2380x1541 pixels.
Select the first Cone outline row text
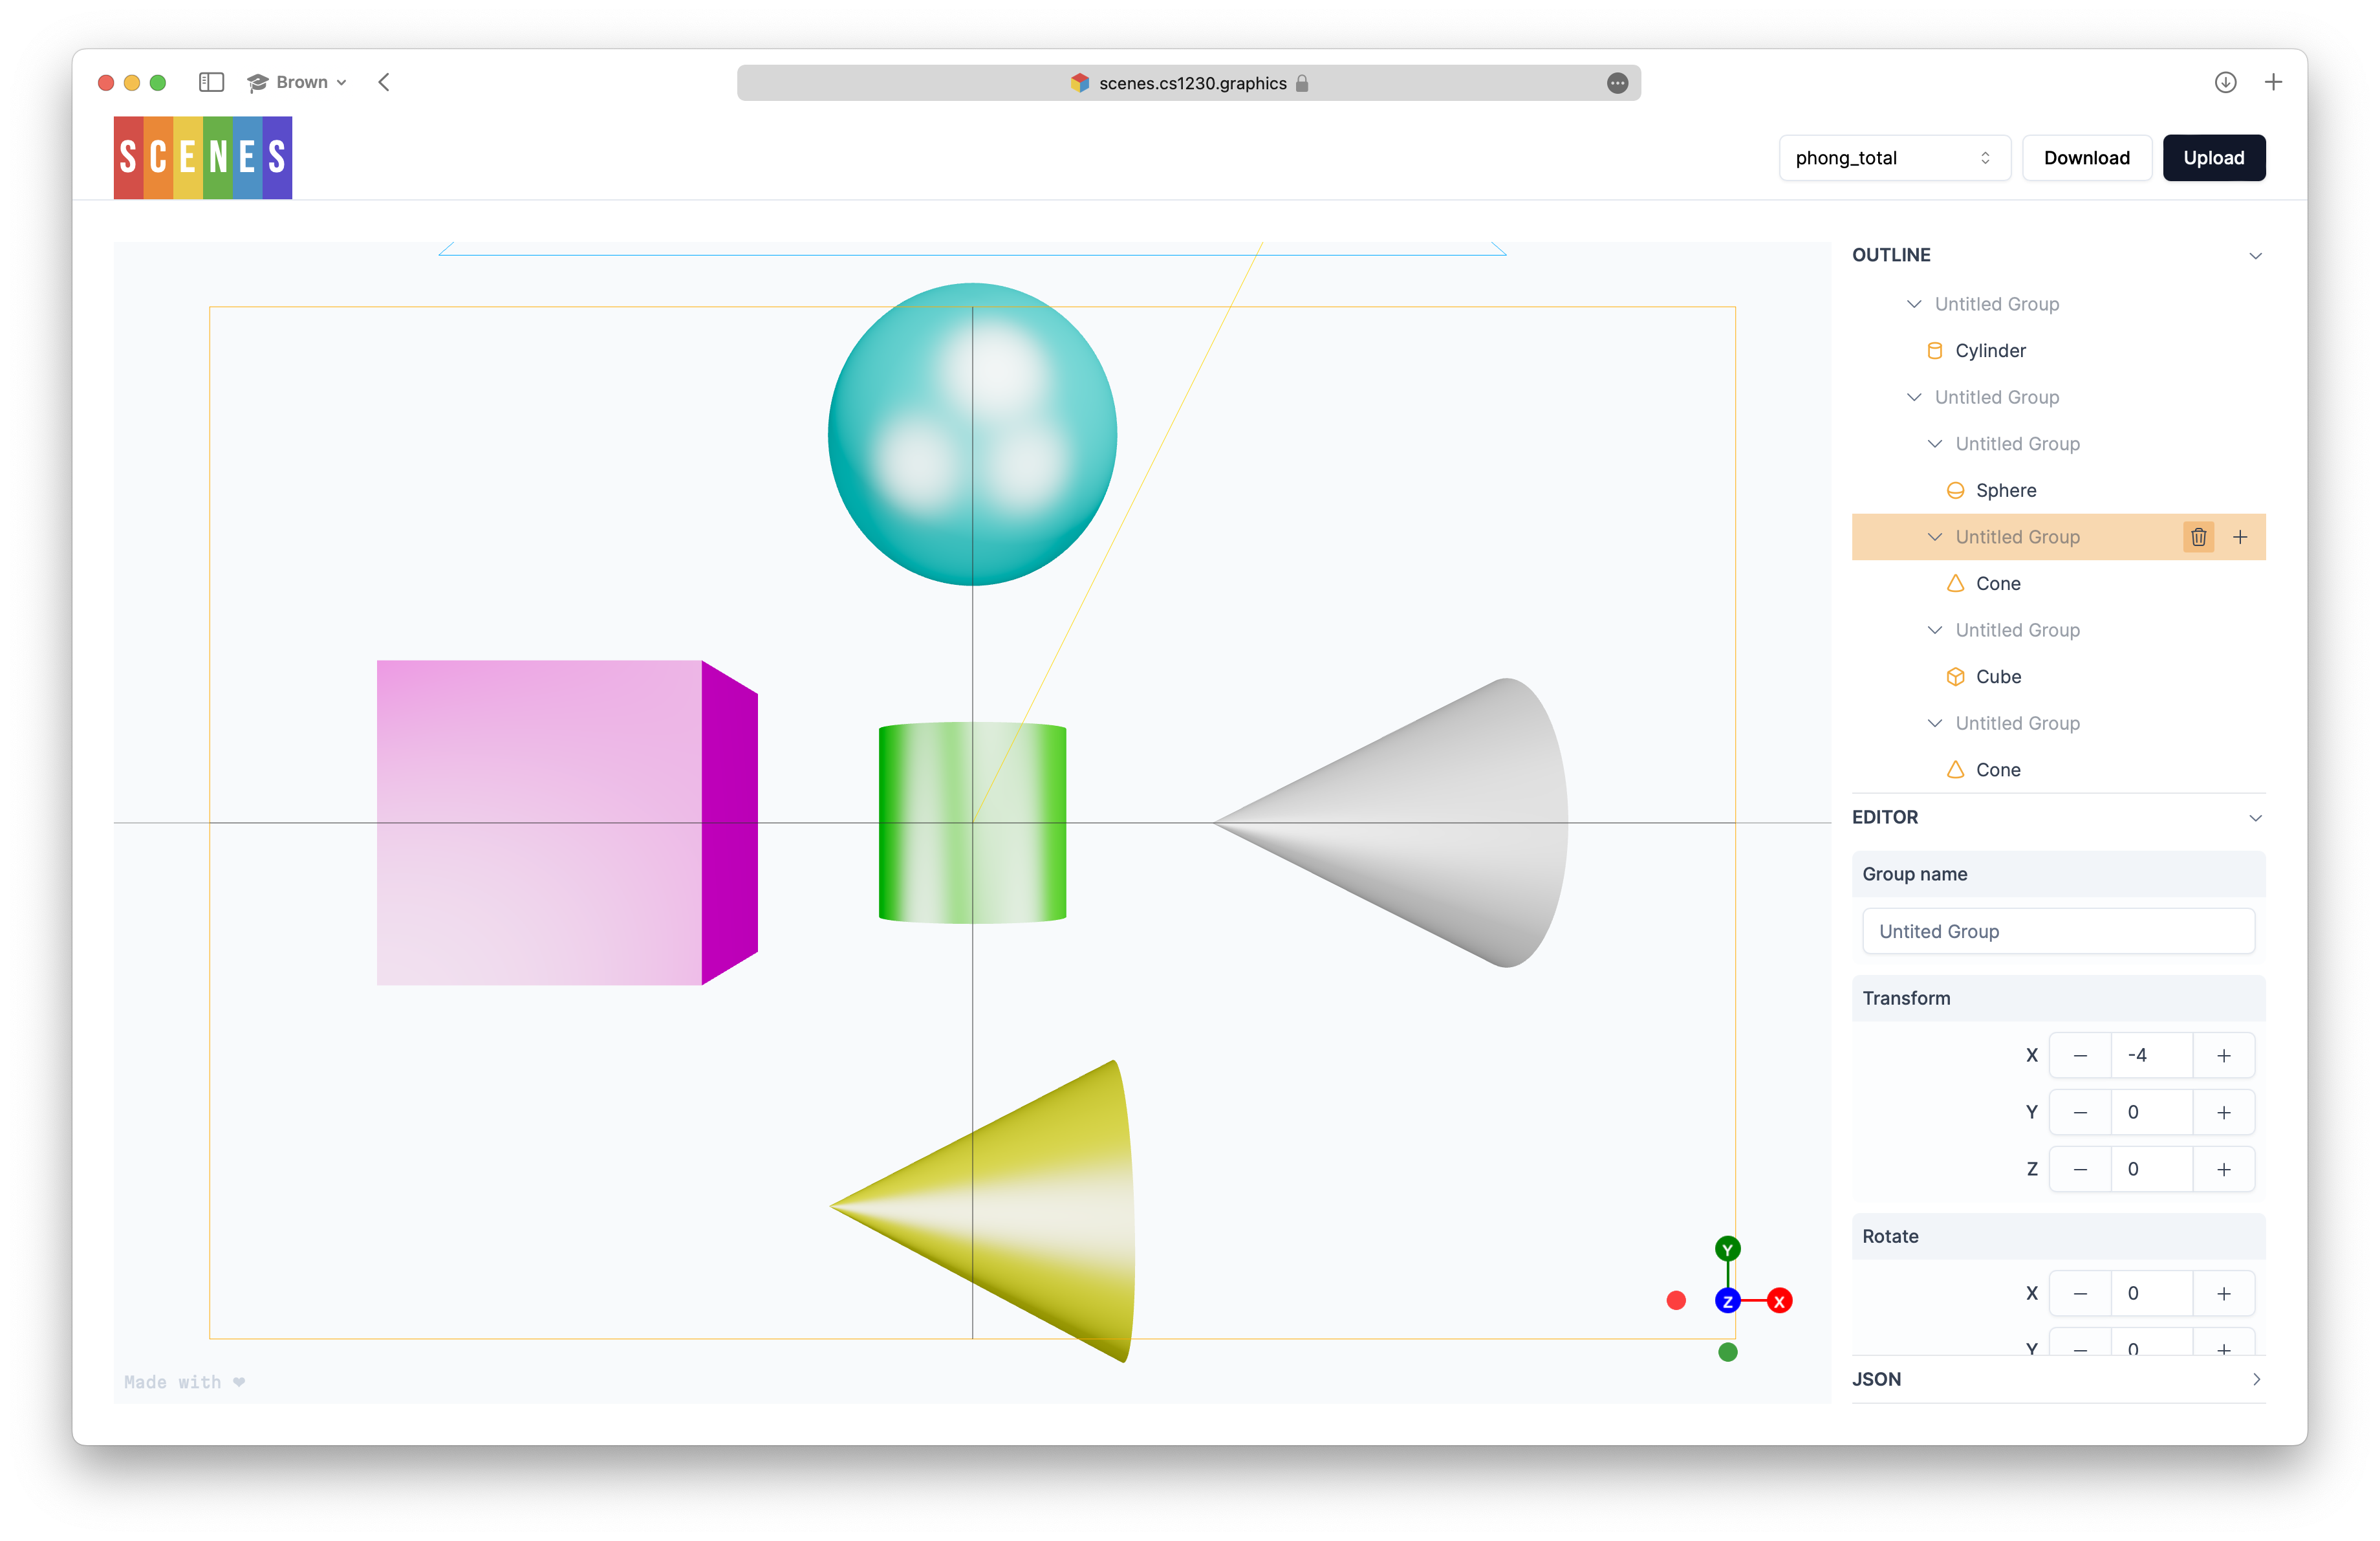point(1997,583)
